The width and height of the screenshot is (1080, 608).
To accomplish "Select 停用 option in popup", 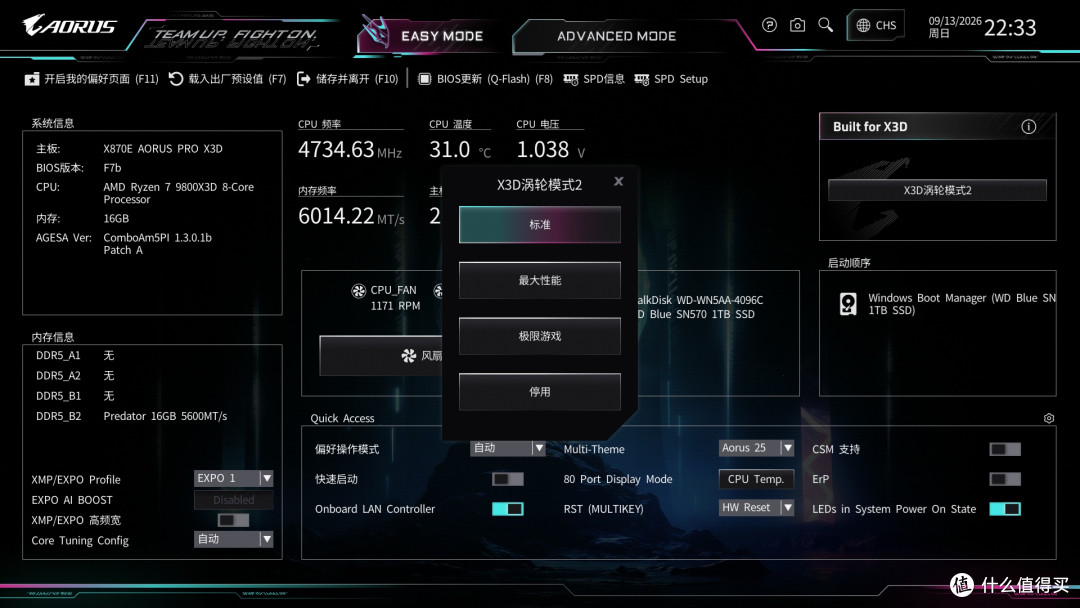I will pyautogui.click(x=539, y=392).
